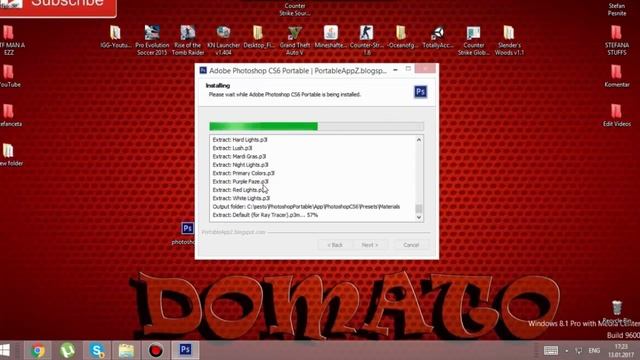Open the -Oceanofg... folder icon

point(402,37)
